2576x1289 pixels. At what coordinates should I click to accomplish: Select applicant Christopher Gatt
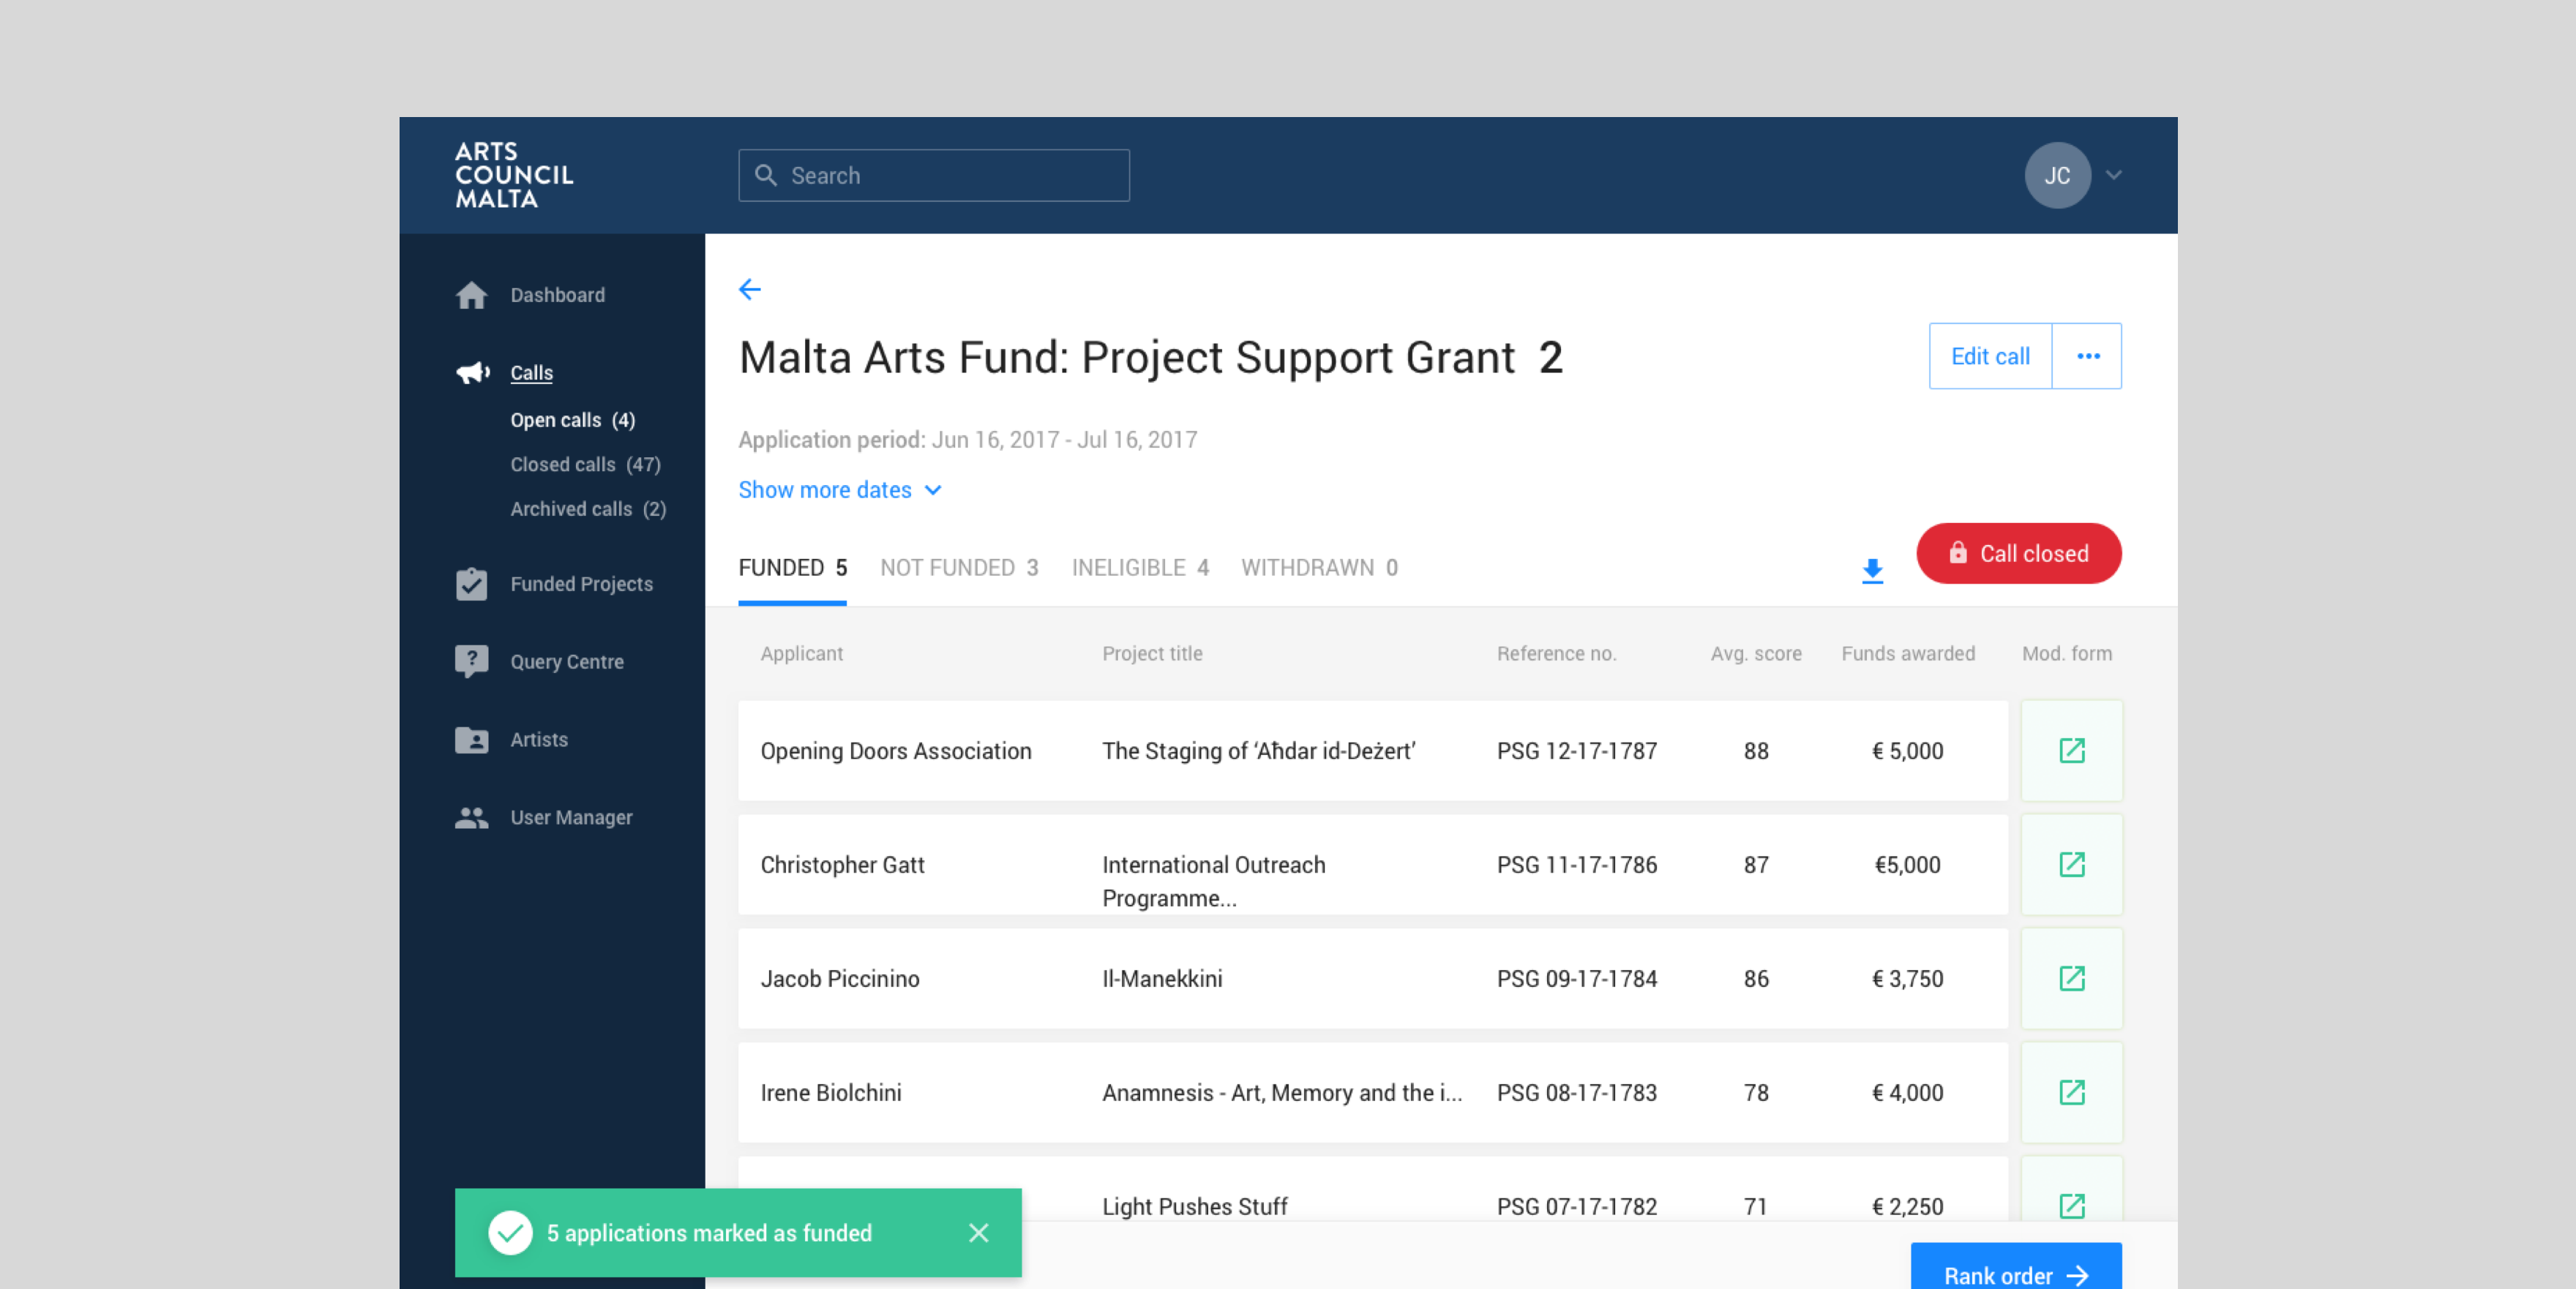(x=842, y=865)
